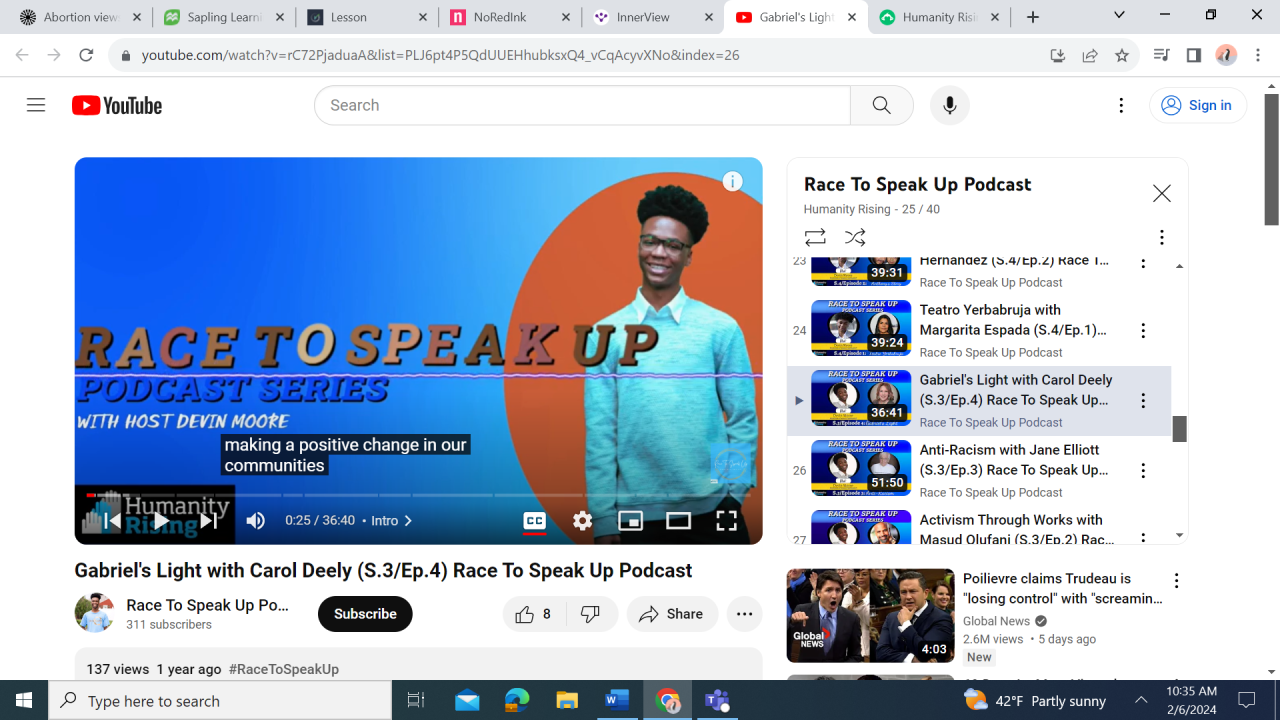The image size is (1280, 720).
Task: Click the Sign in button
Action: pos(1198,105)
